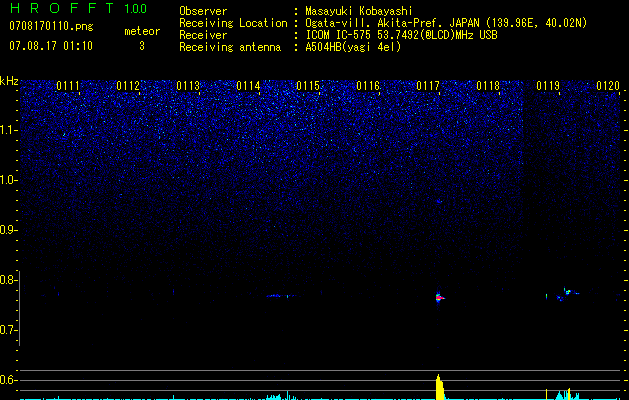629x400 pixels.
Task: Click the timestamp 07.08.17 01:10
Action: [51, 46]
